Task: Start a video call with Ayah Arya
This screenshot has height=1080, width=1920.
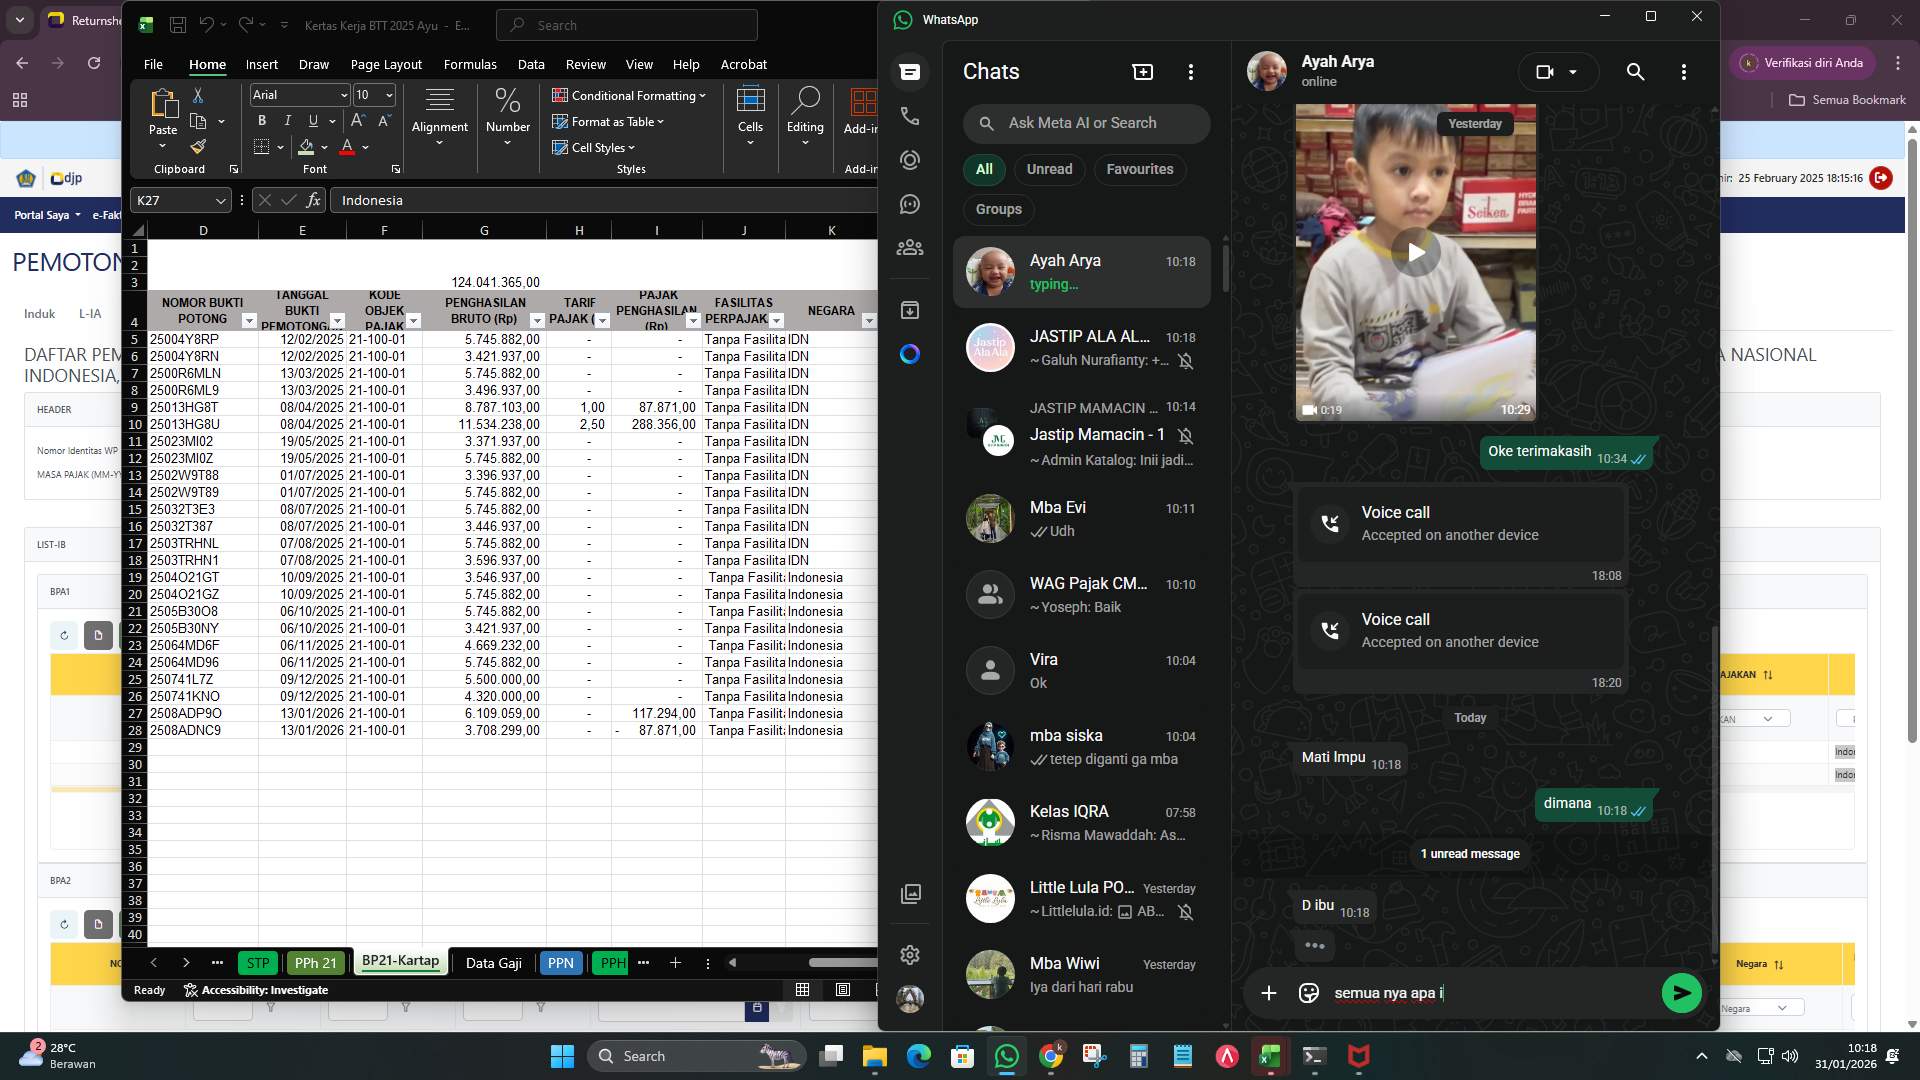Action: pos(1545,72)
